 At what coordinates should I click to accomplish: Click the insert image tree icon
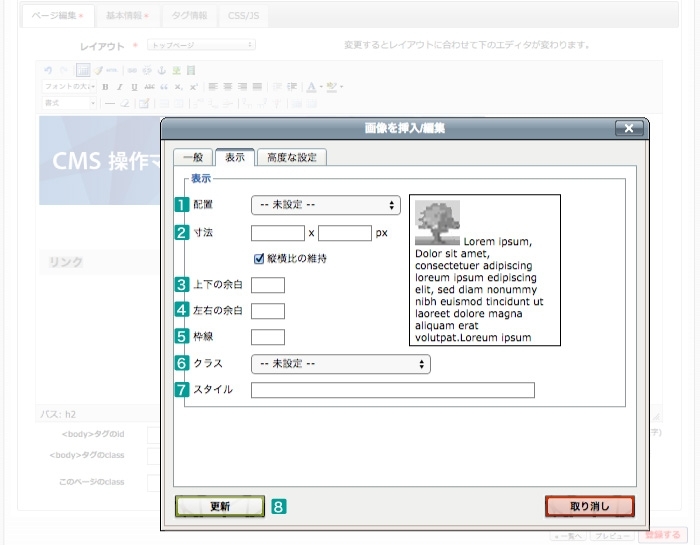pyautogui.click(x=176, y=70)
